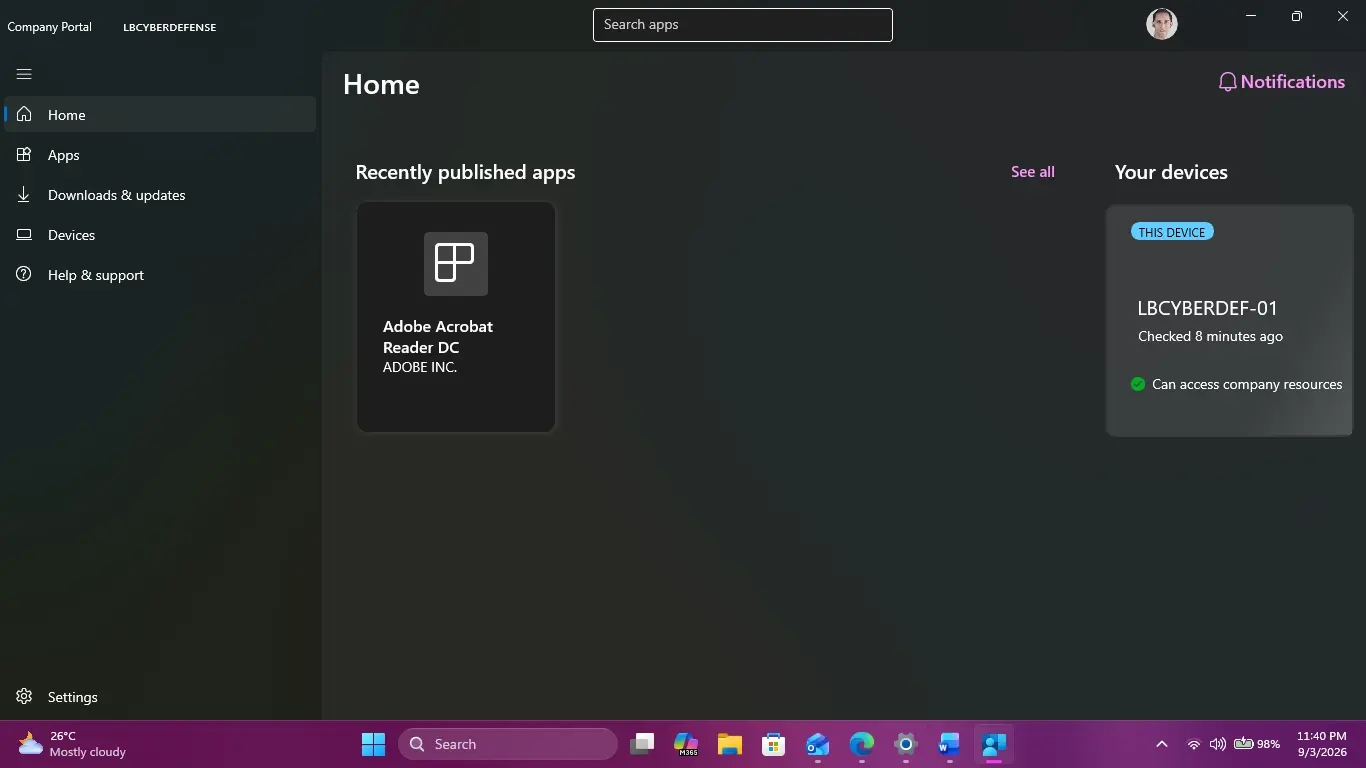This screenshot has width=1366, height=768.
Task: Open Devices in the sidebar
Action: point(160,235)
